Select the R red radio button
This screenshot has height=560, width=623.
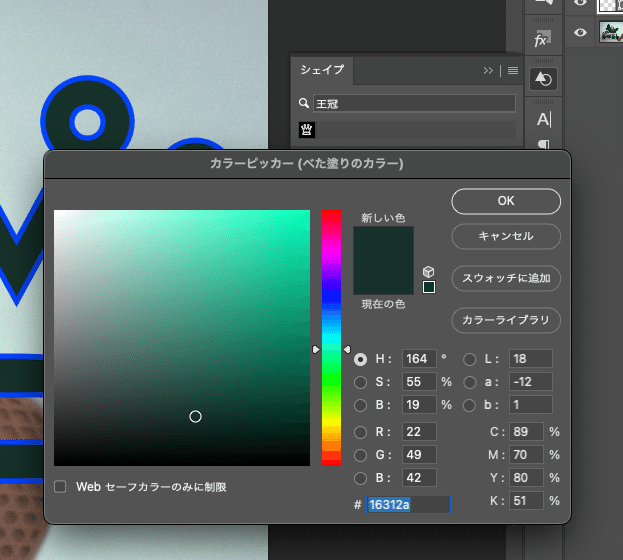pyautogui.click(x=360, y=432)
